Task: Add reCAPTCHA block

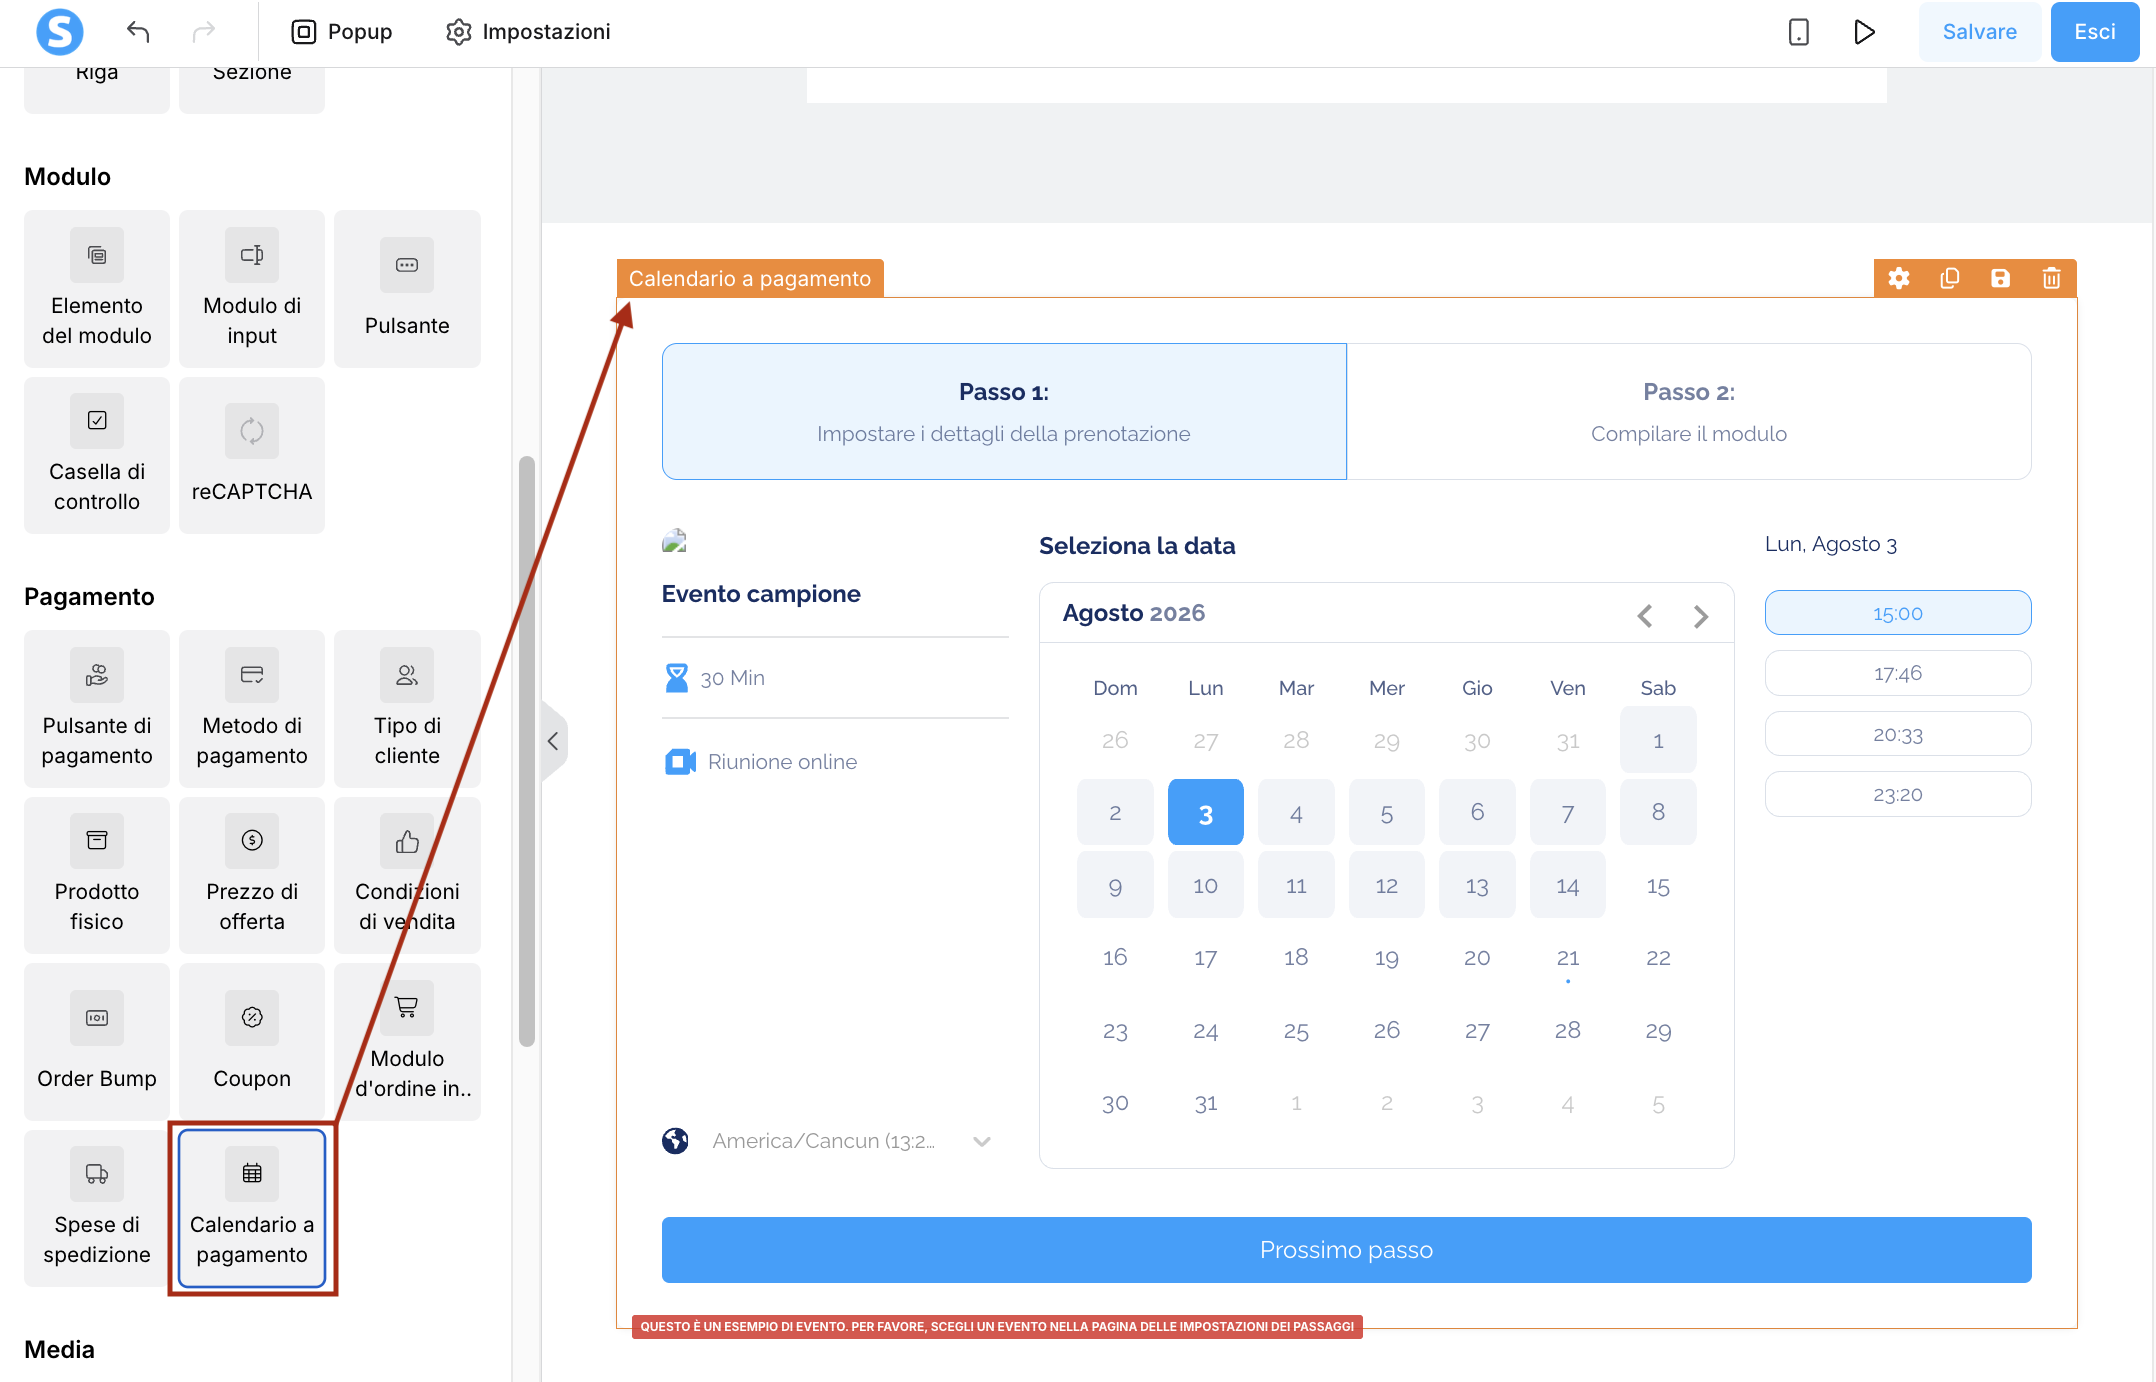Action: pyautogui.click(x=252, y=455)
